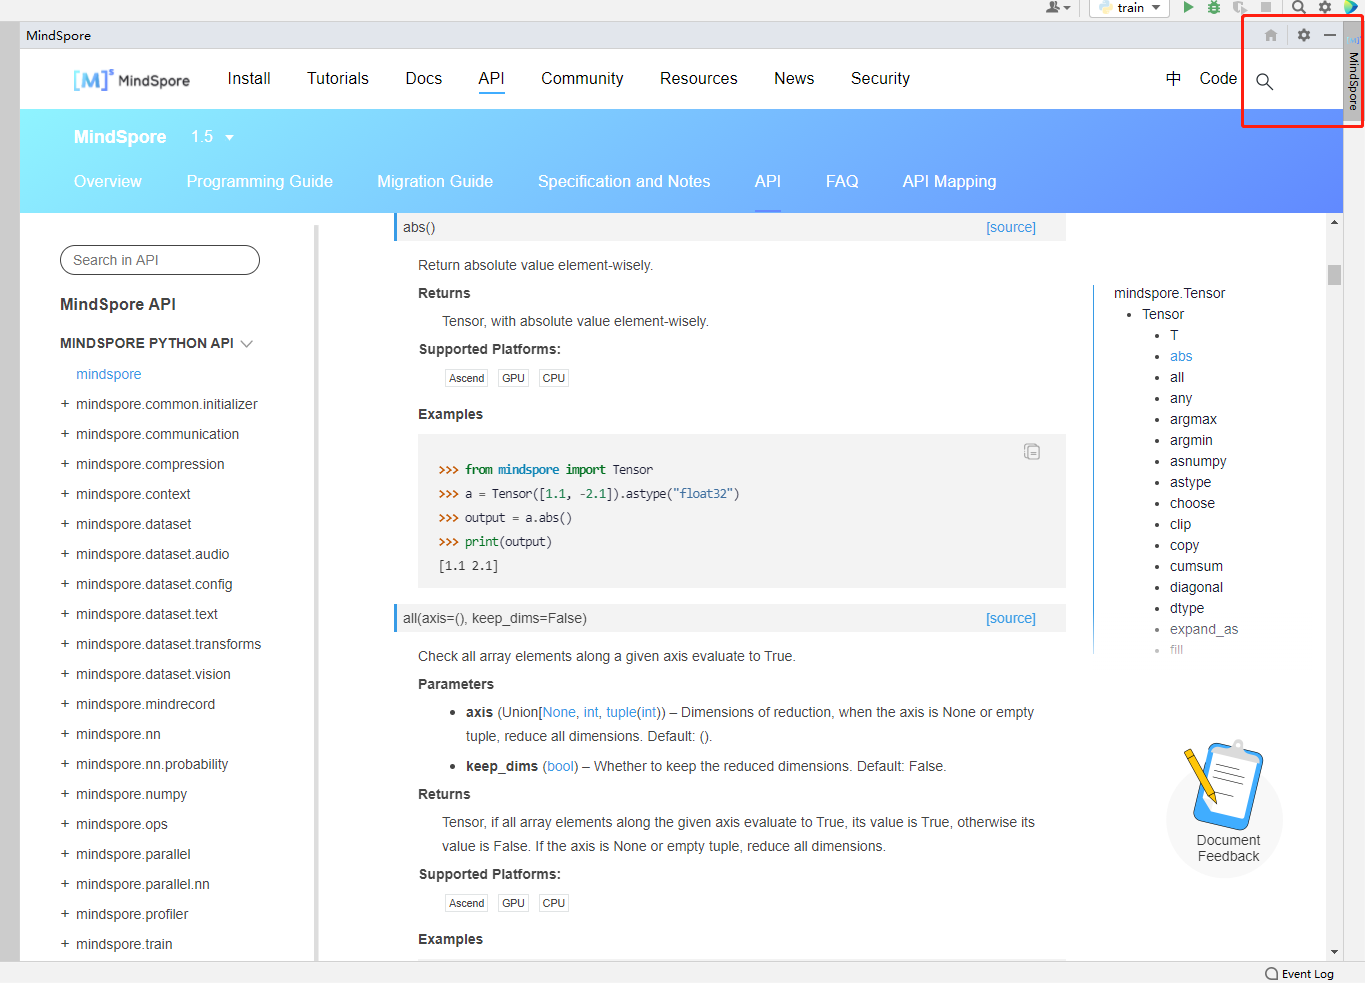Viewport: 1365px width, 983px height.
Task: Click the user account icon in IDE toolbar
Action: [1058, 7]
